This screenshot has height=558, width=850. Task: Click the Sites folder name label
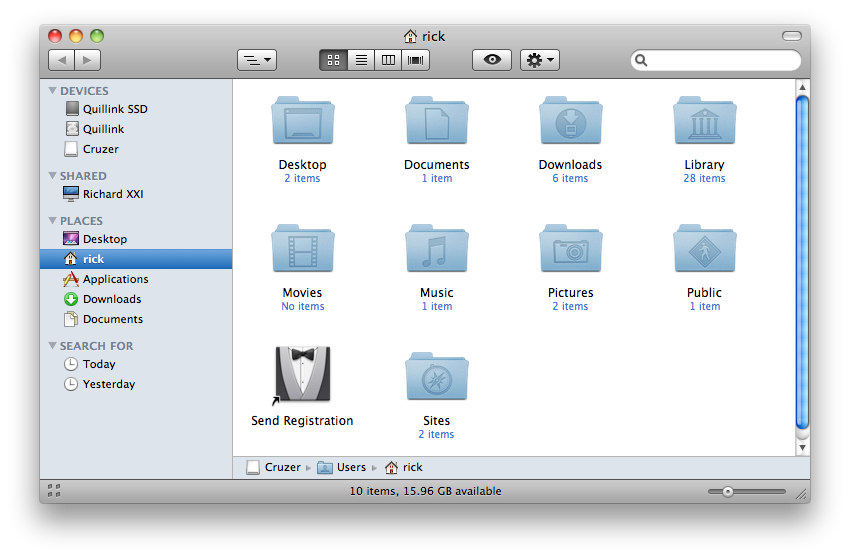(x=436, y=421)
